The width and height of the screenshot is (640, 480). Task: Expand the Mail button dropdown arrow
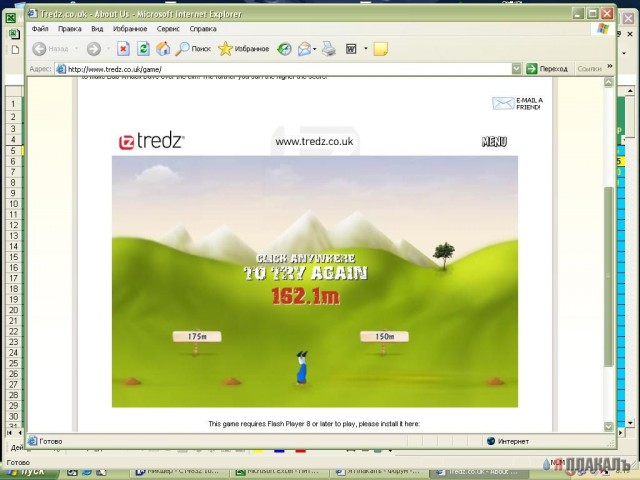pos(315,49)
